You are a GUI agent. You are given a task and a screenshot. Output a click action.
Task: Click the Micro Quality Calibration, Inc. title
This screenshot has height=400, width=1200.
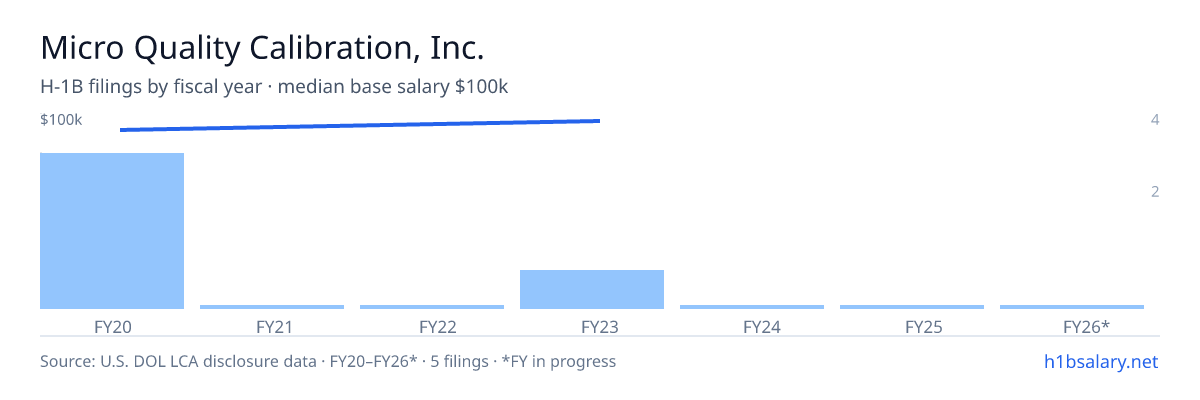(x=262, y=48)
